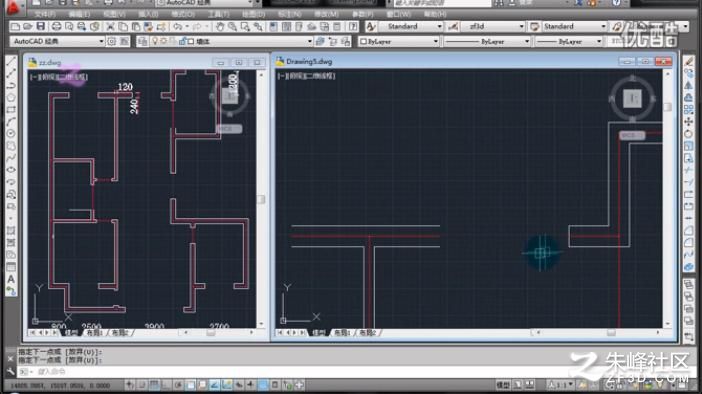This screenshot has height=394, width=702.
Task: Click the Erase modify tool
Action: 689,61
